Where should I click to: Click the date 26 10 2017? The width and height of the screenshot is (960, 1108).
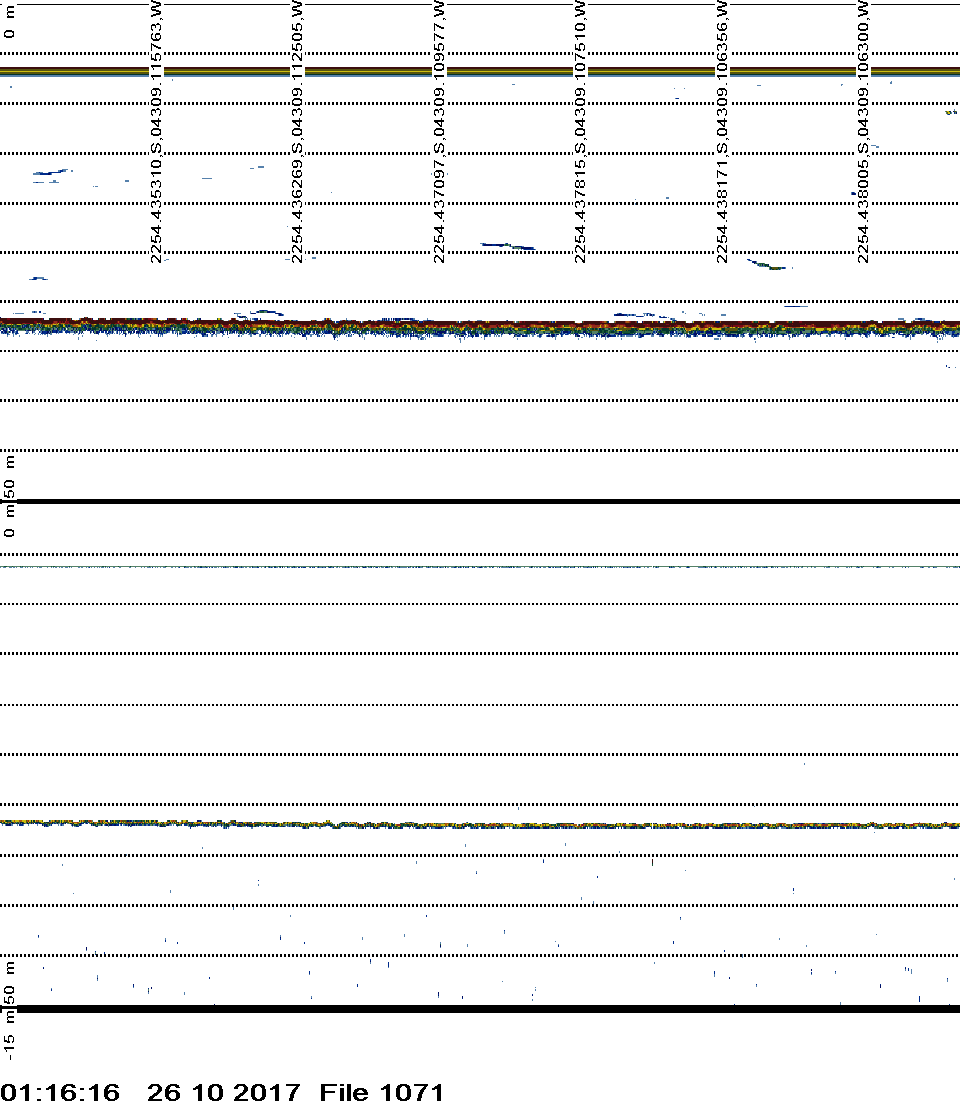coord(222,1092)
